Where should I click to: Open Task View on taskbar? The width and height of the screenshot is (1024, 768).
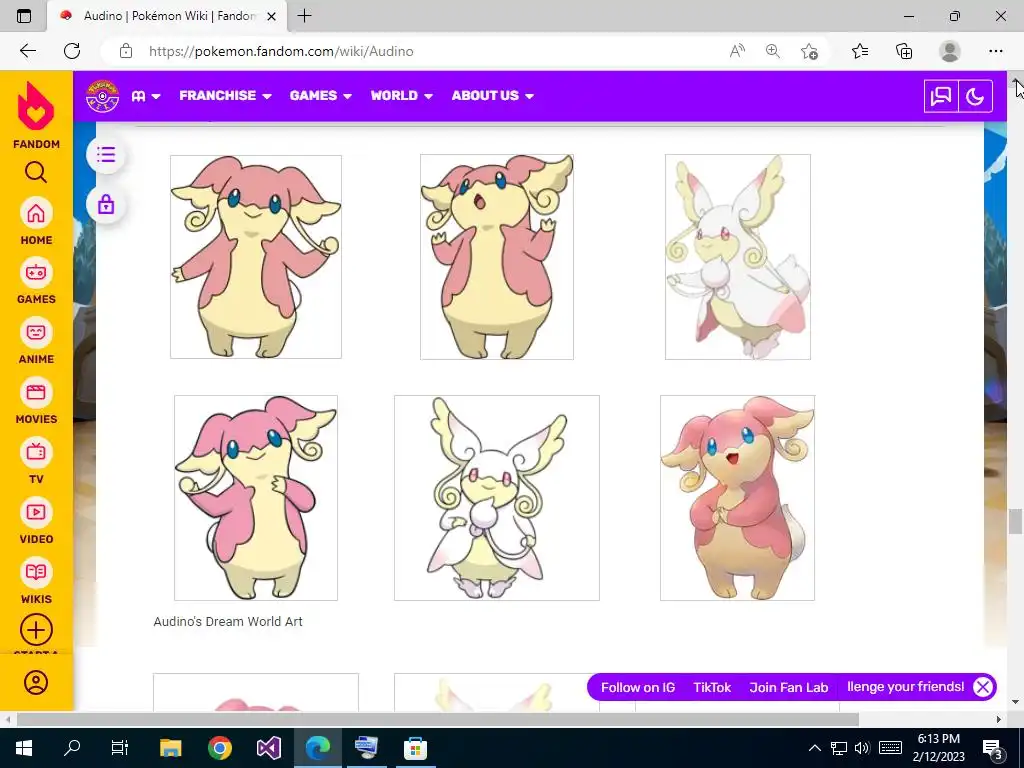[x=120, y=748]
